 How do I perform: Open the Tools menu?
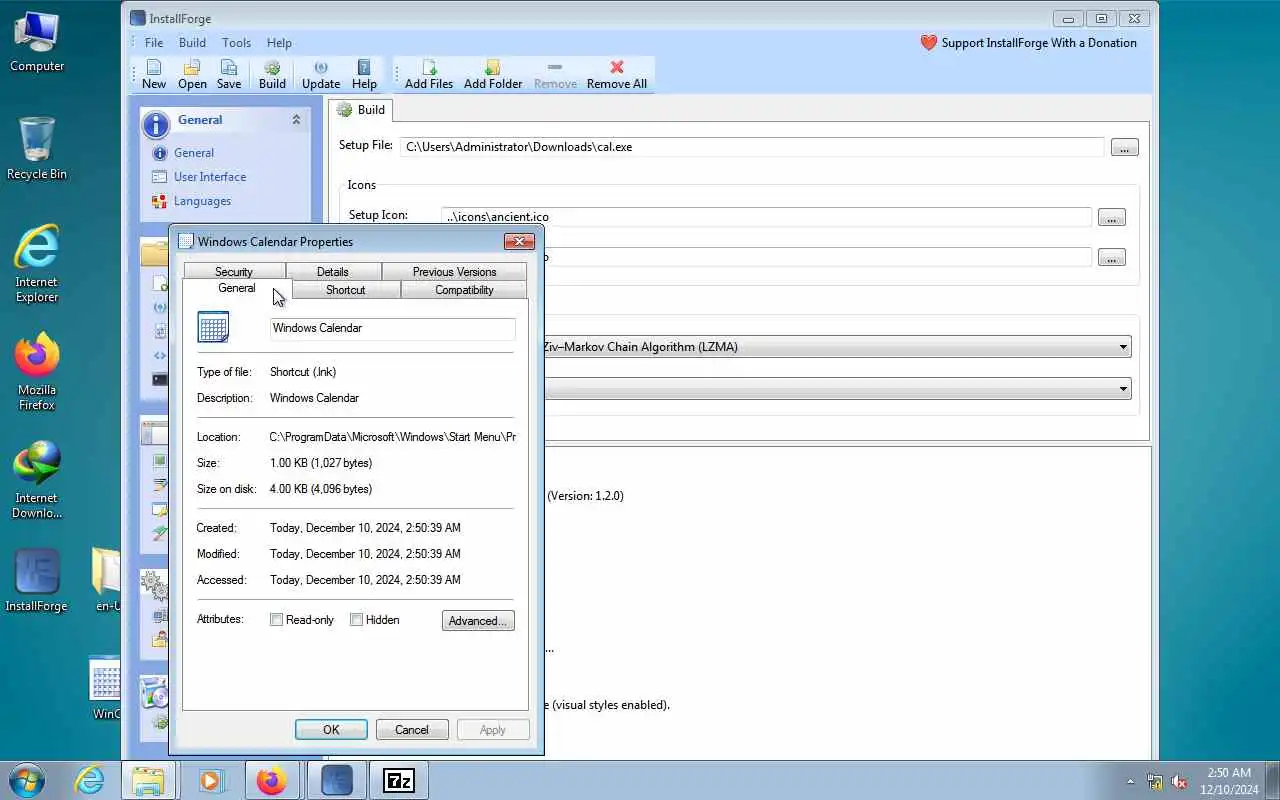pos(236,43)
